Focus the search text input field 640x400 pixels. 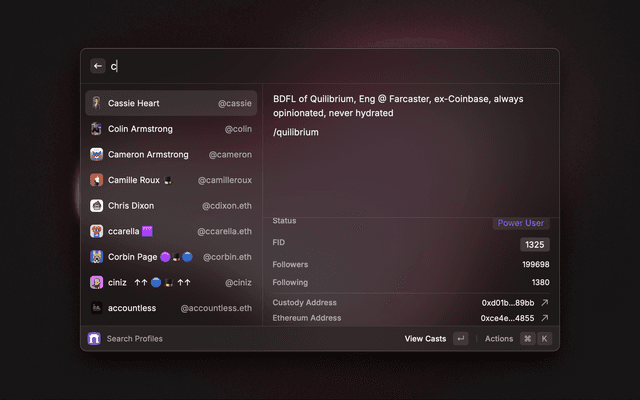click(330, 66)
